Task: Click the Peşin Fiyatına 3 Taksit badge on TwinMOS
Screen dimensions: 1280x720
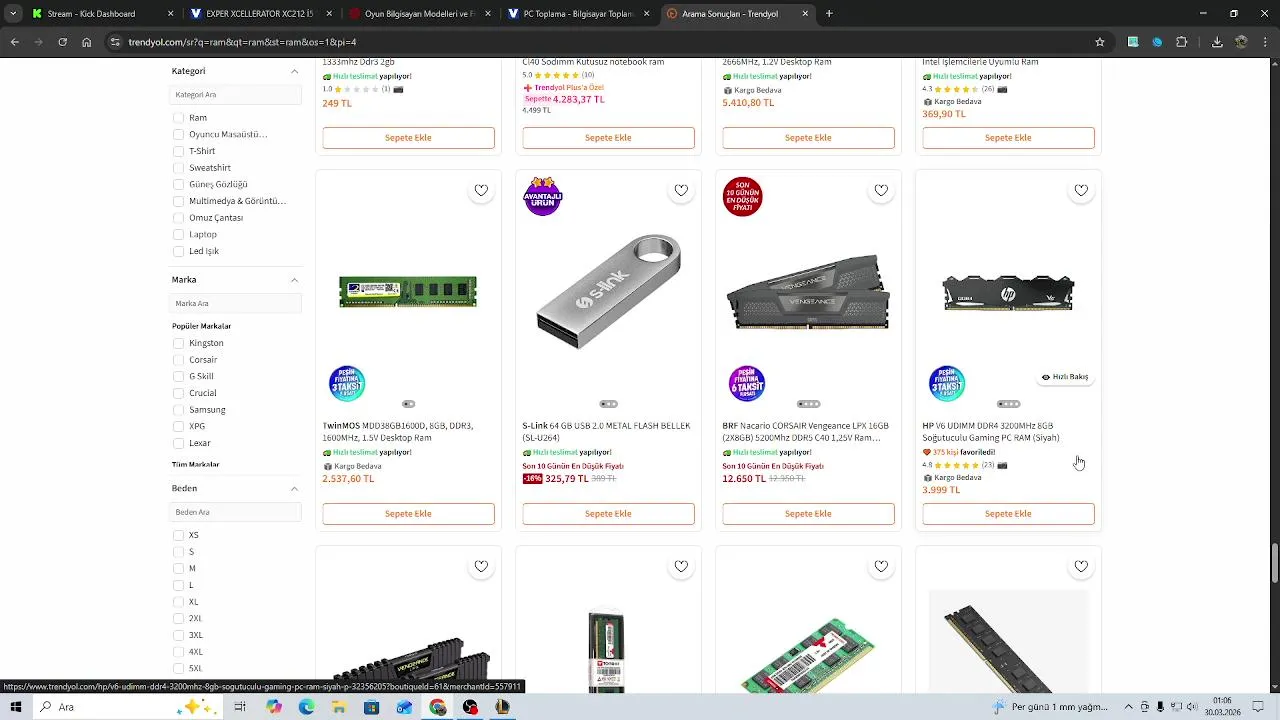Action: click(x=347, y=383)
